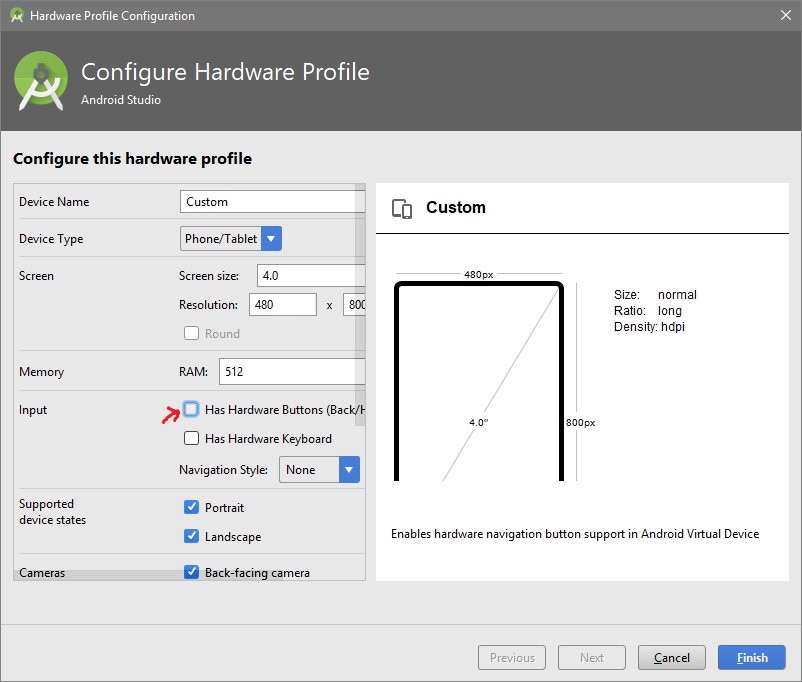Click the 'Enables hardware navigation button support' description
The width and height of the screenshot is (802, 682).
[575, 534]
